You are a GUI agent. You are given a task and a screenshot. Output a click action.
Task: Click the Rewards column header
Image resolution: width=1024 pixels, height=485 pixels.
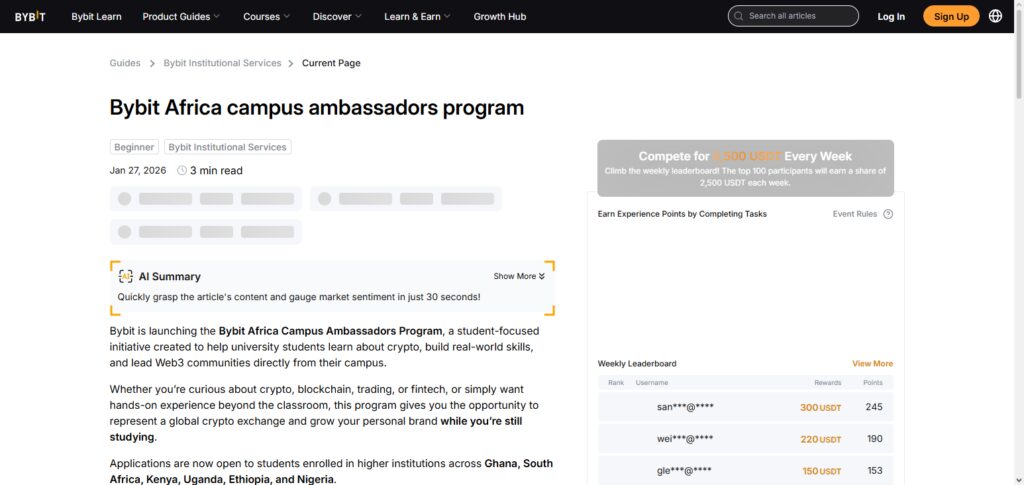(x=827, y=383)
